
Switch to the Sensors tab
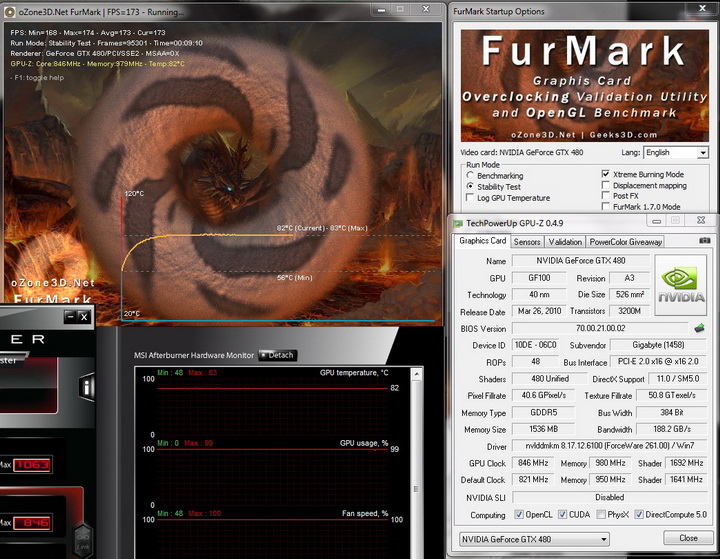pos(527,242)
